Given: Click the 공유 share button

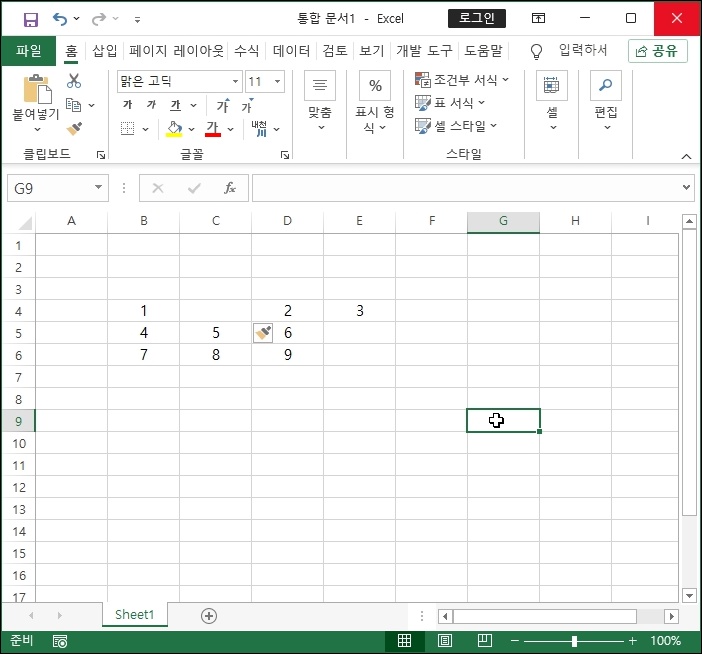Looking at the screenshot, I should click(658, 51).
